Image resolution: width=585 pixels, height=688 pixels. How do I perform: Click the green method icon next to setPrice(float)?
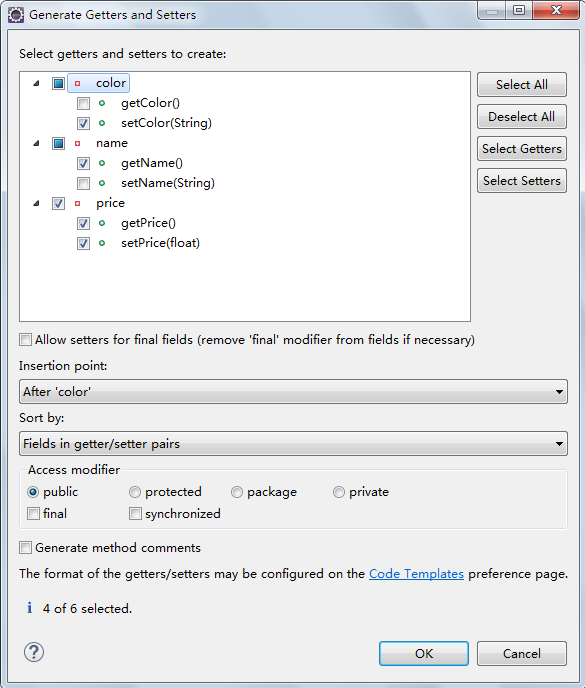(102, 243)
